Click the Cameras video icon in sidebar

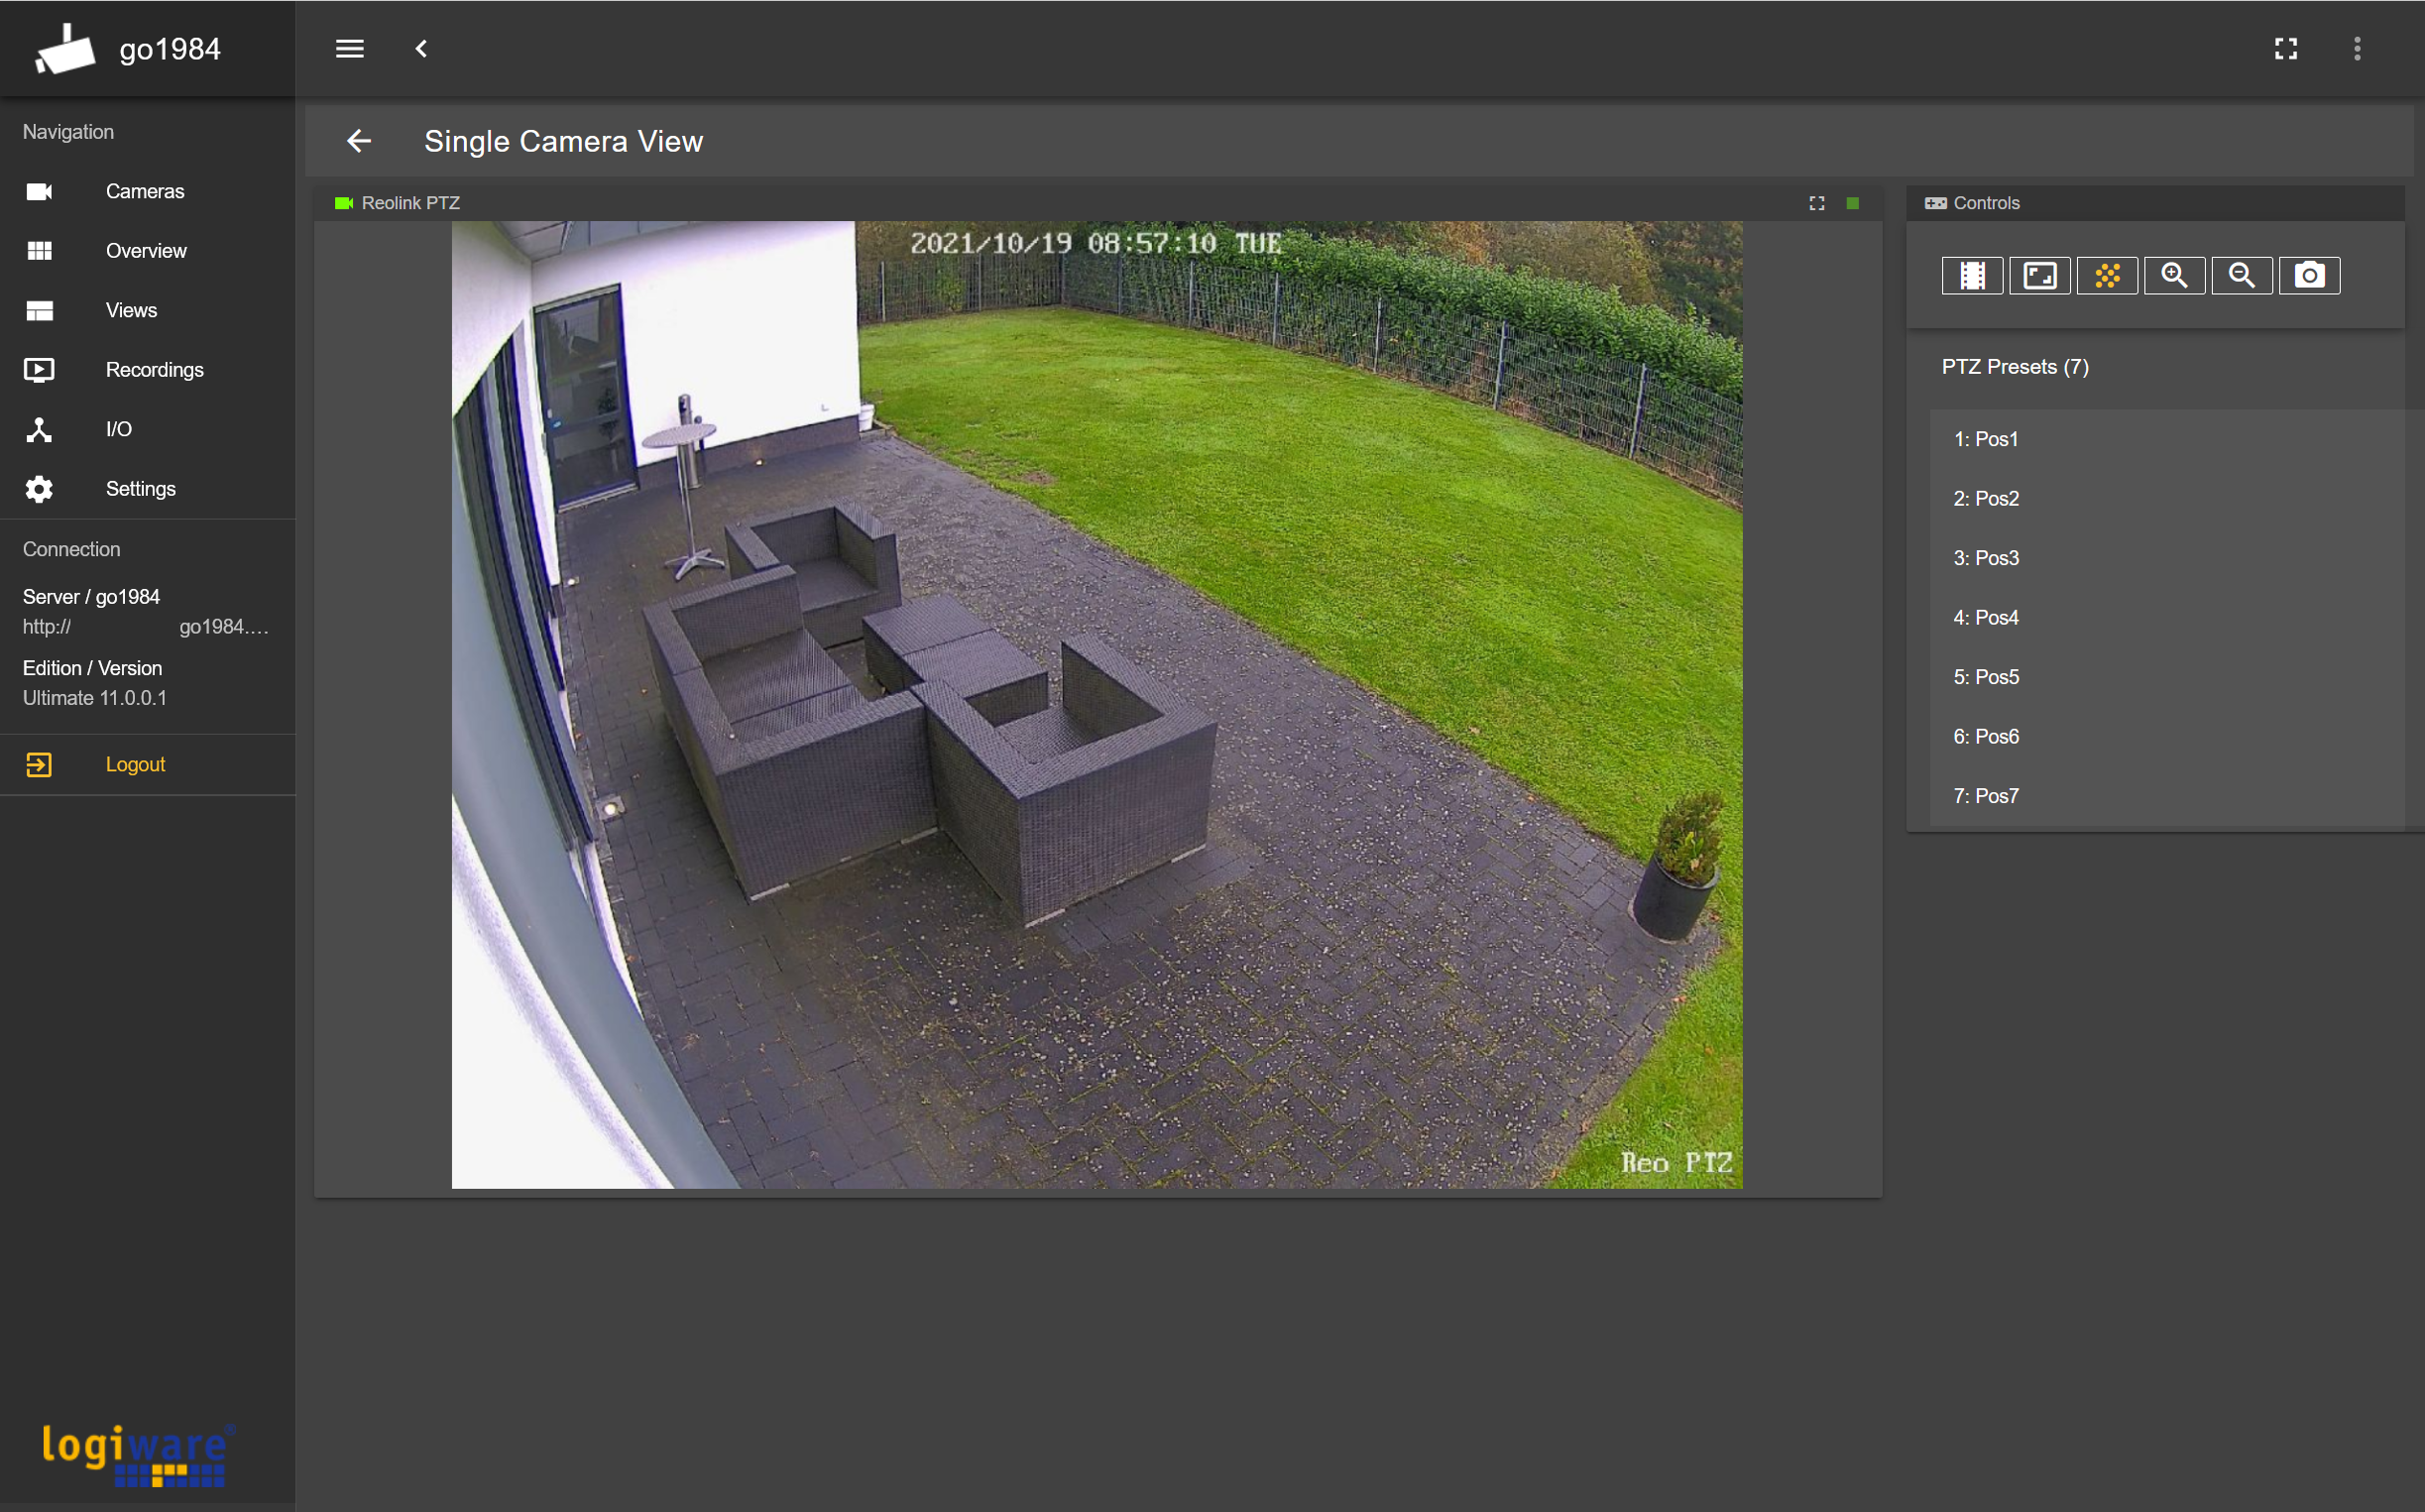tap(39, 191)
